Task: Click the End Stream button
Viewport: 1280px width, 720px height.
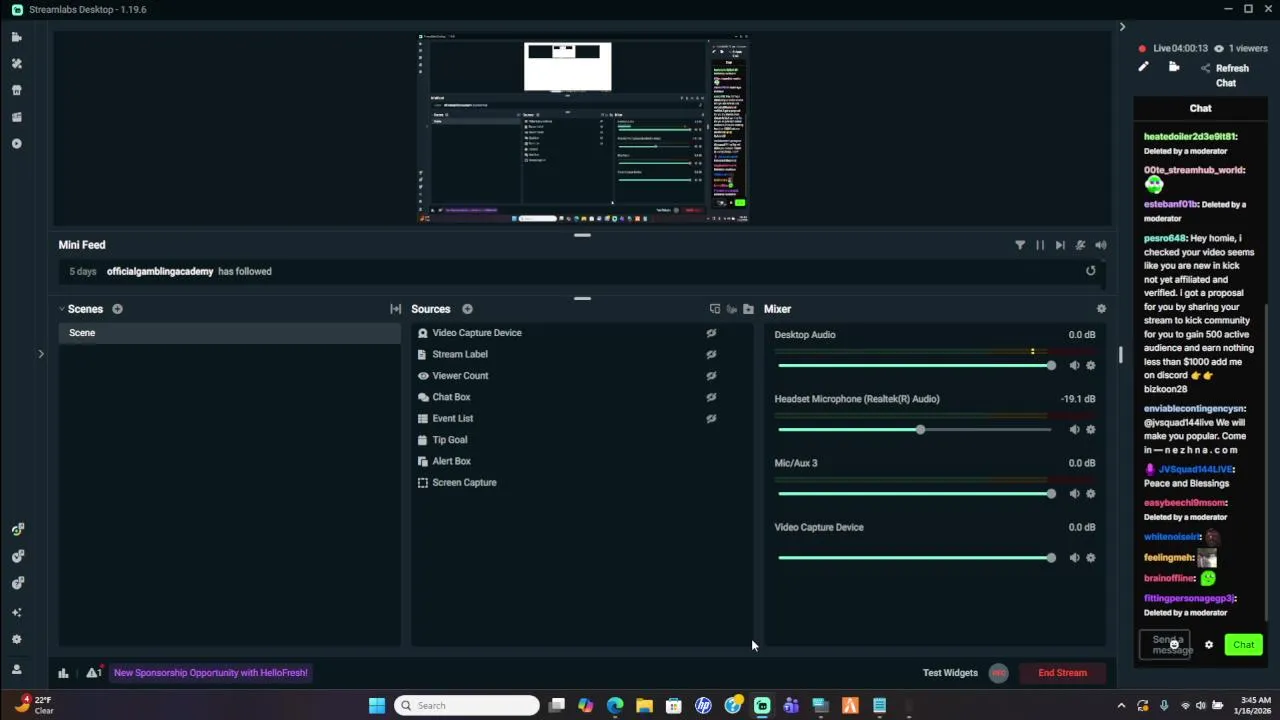Action: point(1062,673)
